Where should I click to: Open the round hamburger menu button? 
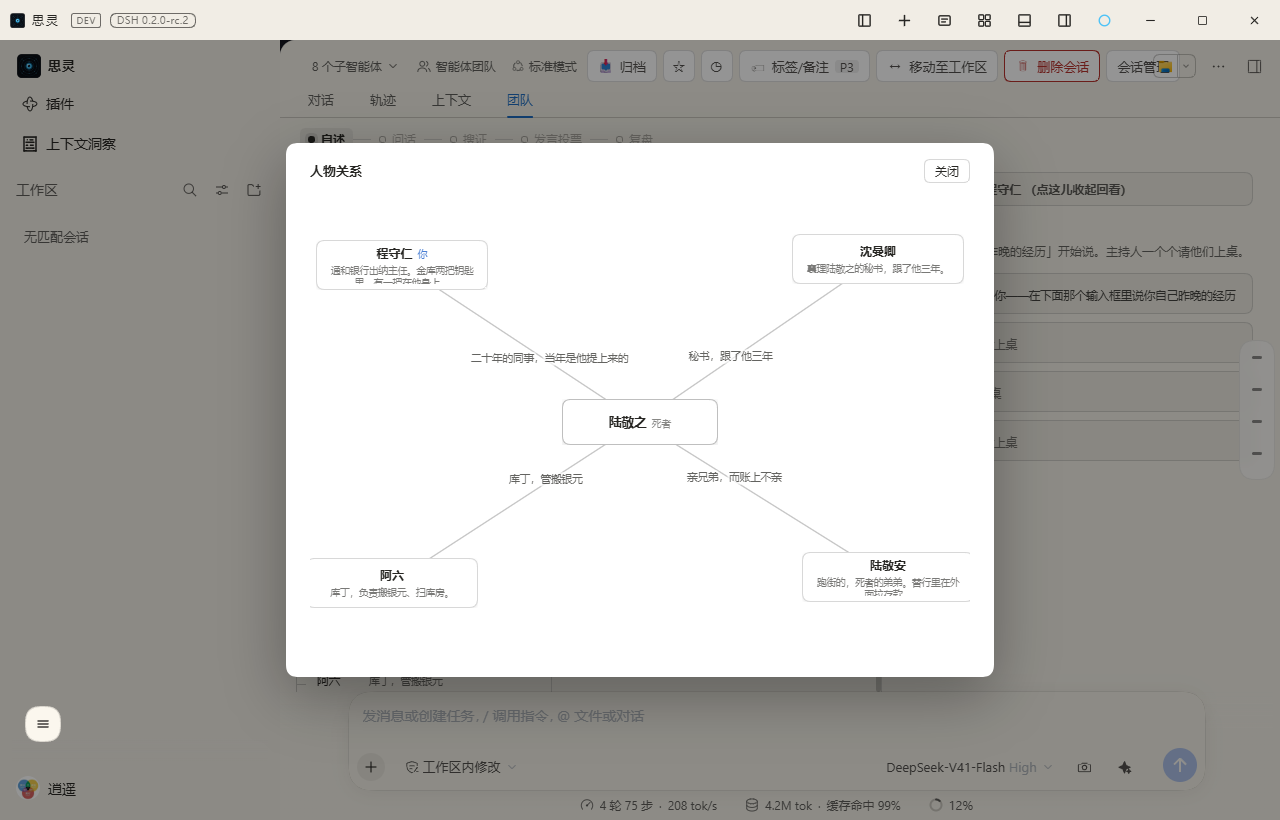click(43, 724)
